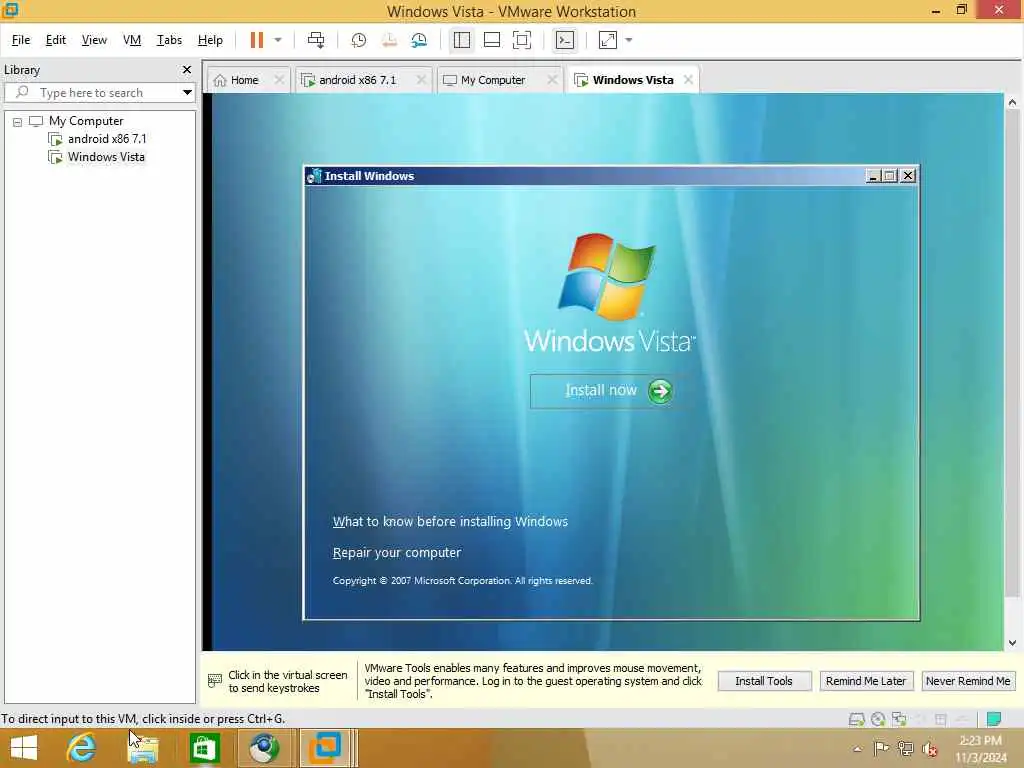
Task: Click Never Remind Me button
Action: click(968, 681)
